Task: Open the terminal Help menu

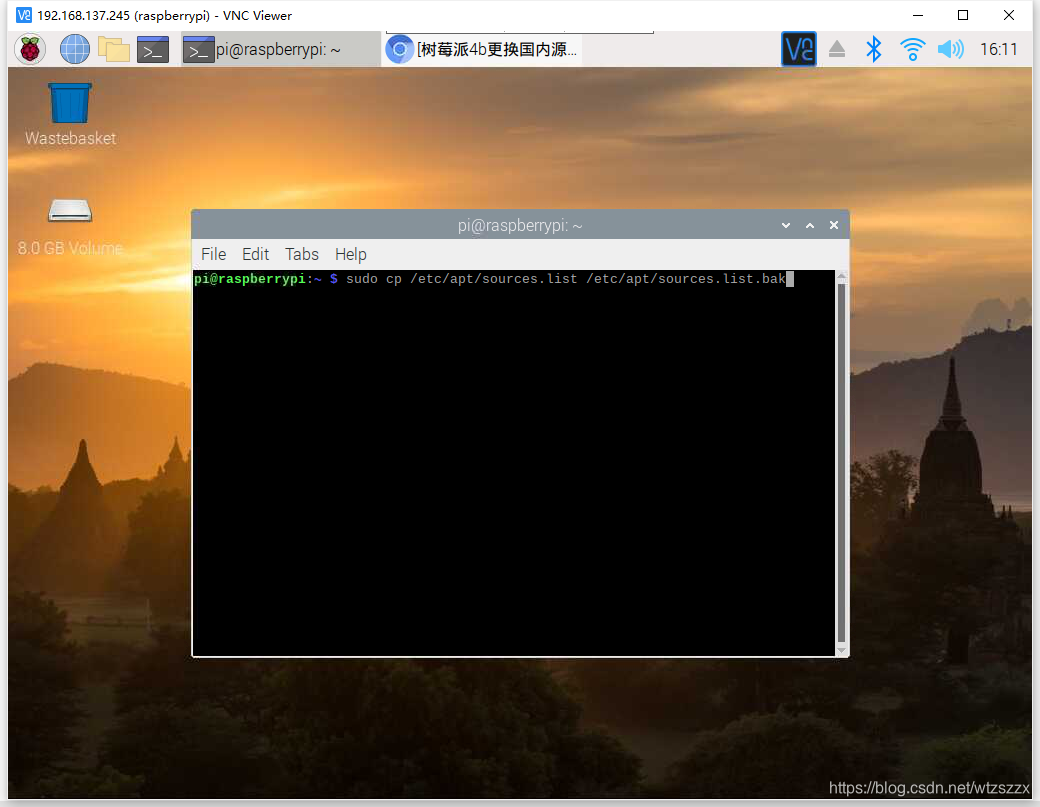Action: click(x=350, y=254)
